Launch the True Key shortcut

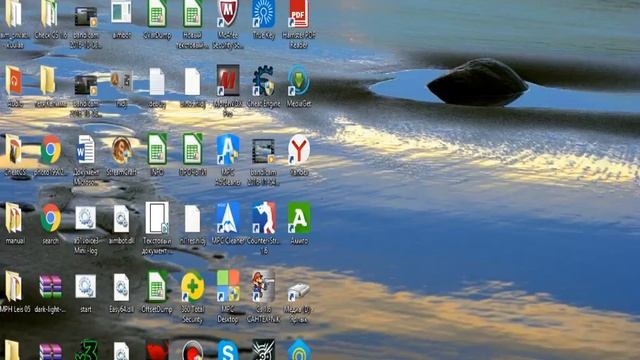pyautogui.click(x=263, y=13)
